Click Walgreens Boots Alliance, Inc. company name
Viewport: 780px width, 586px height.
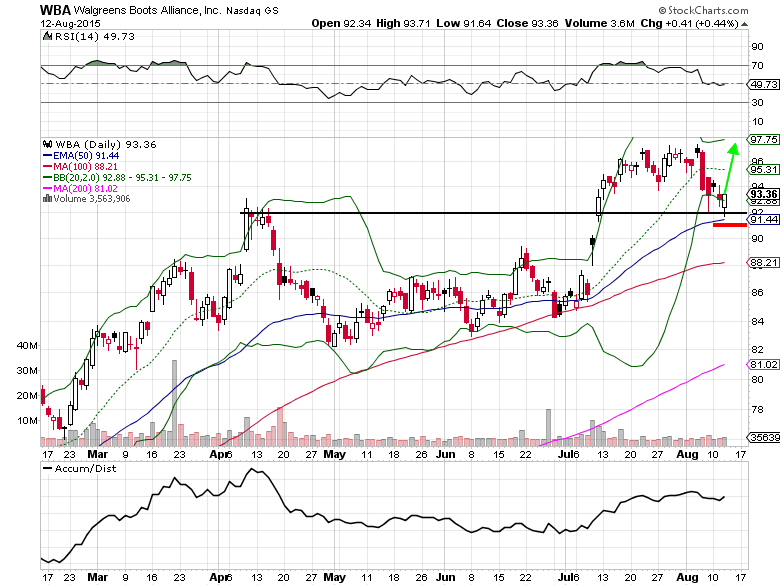[148, 9]
